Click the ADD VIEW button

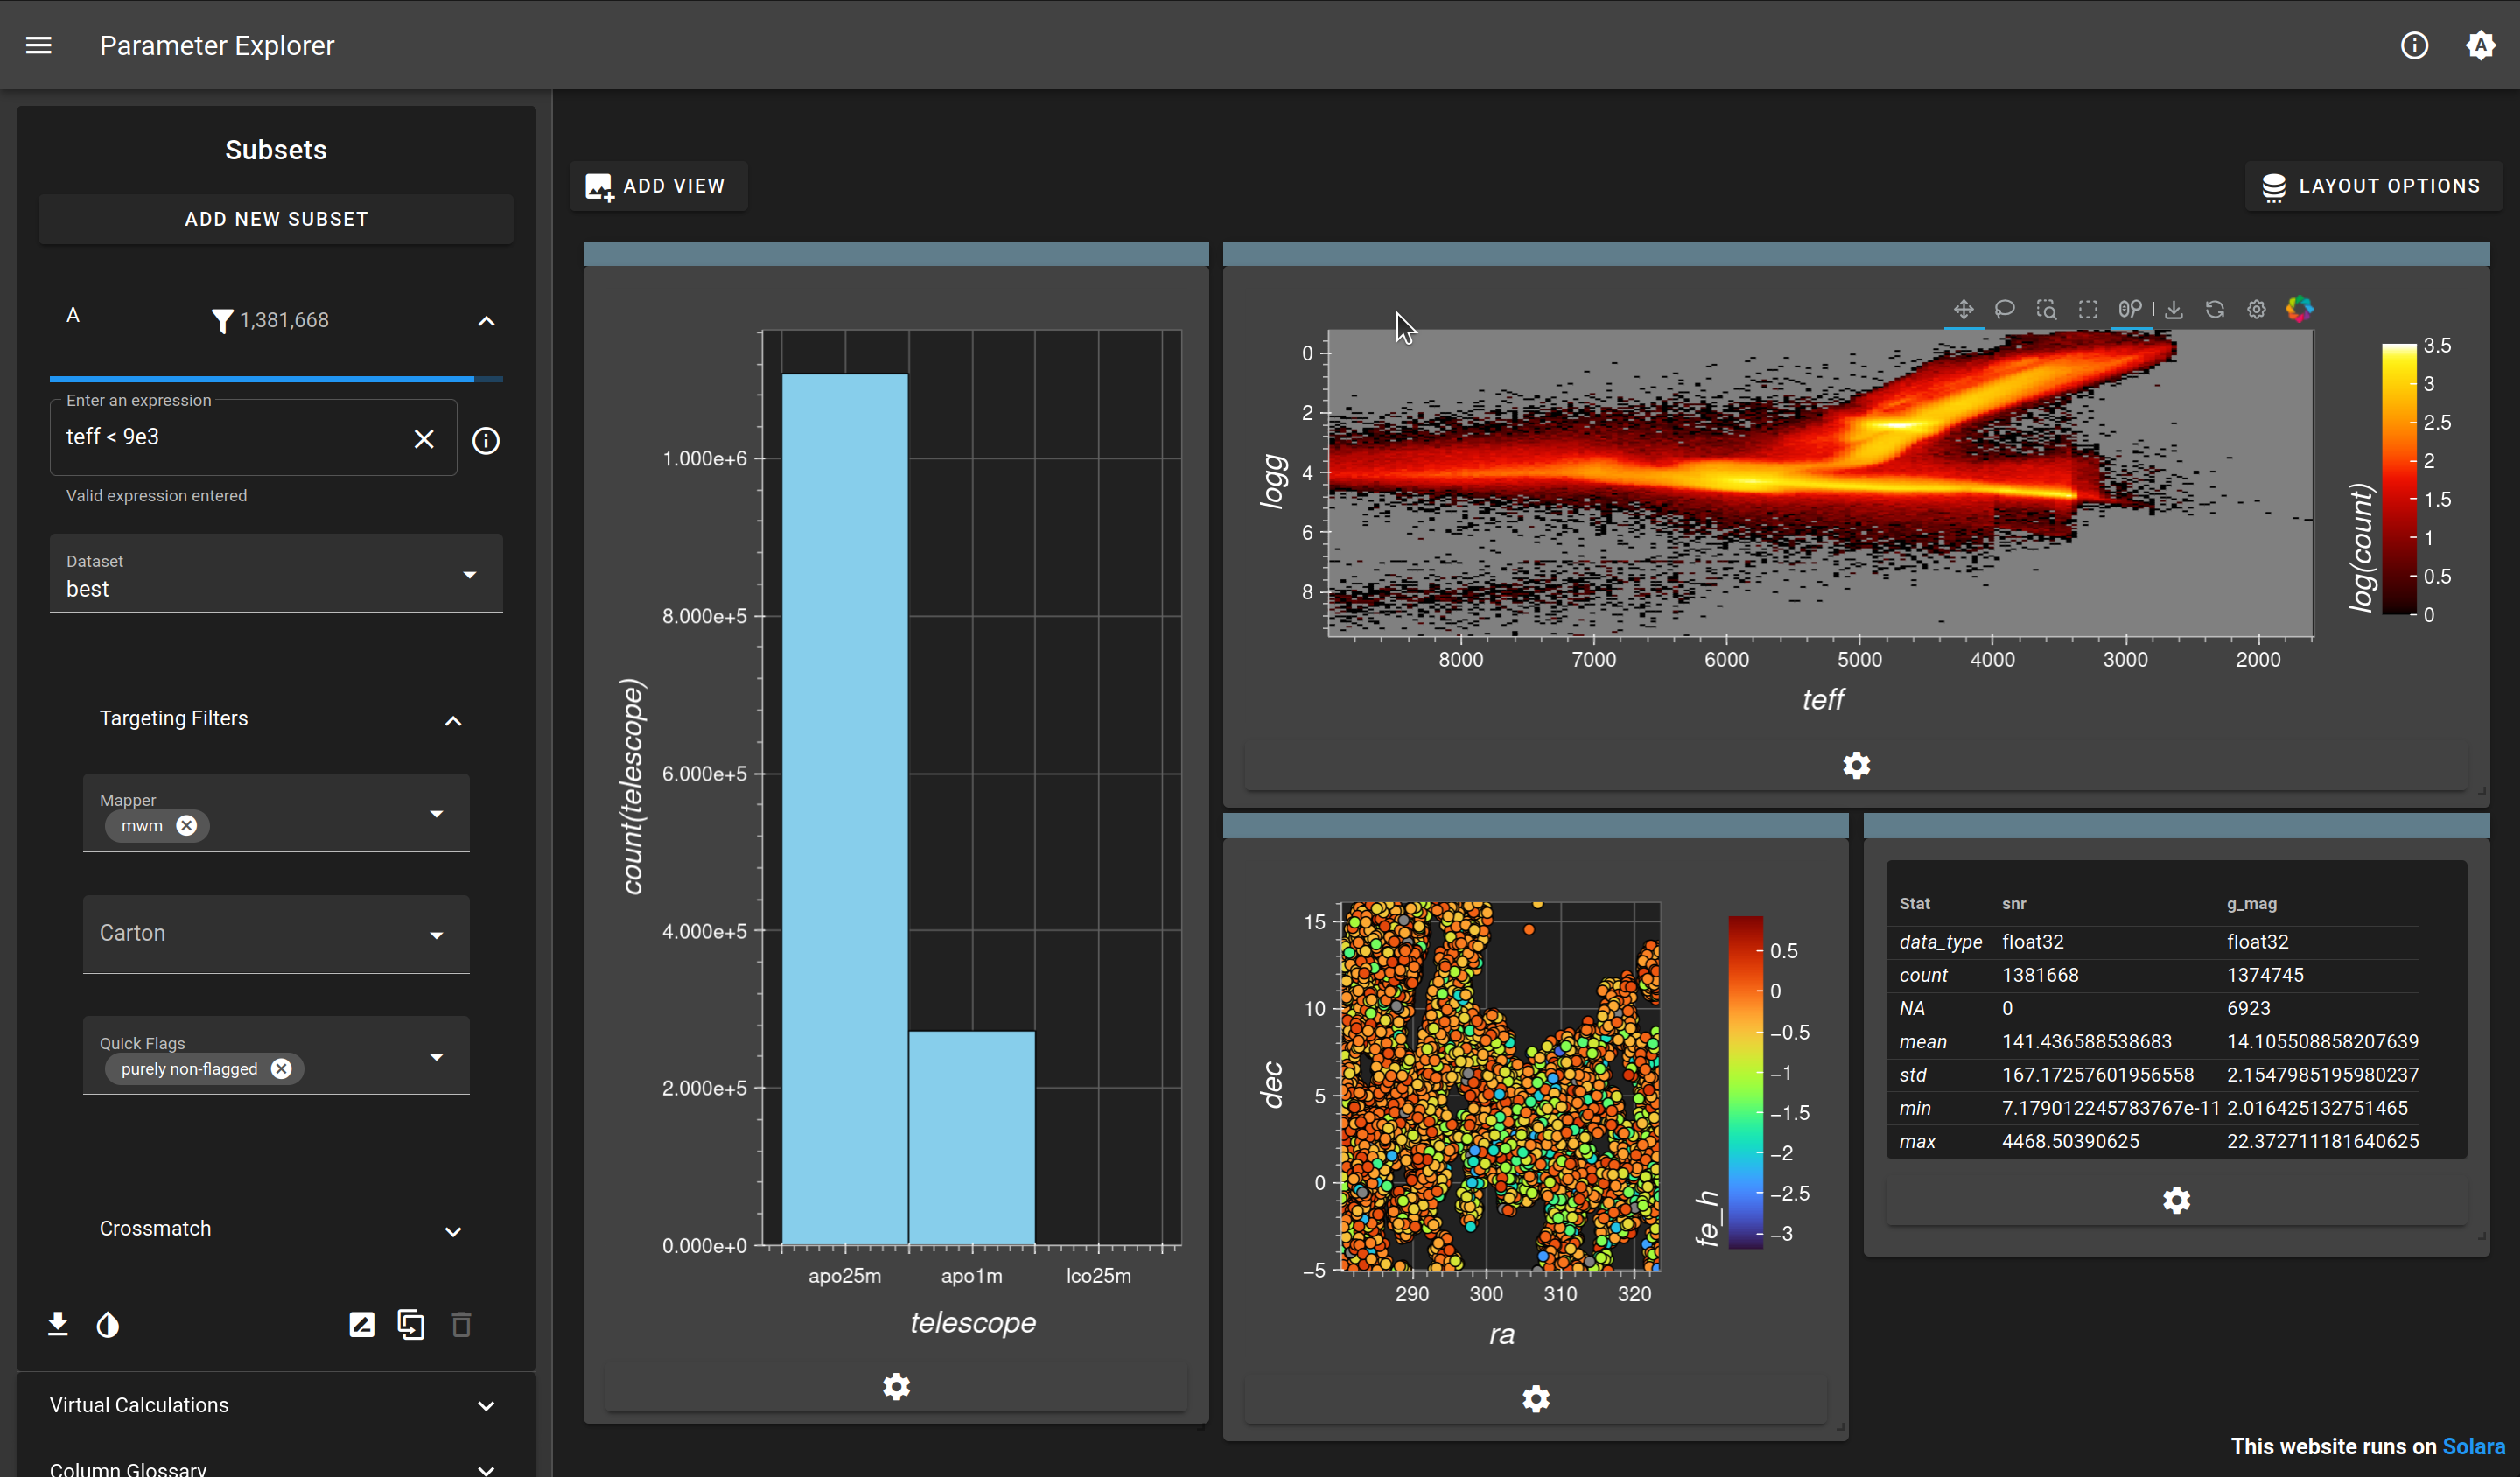(x=657, y=186)
